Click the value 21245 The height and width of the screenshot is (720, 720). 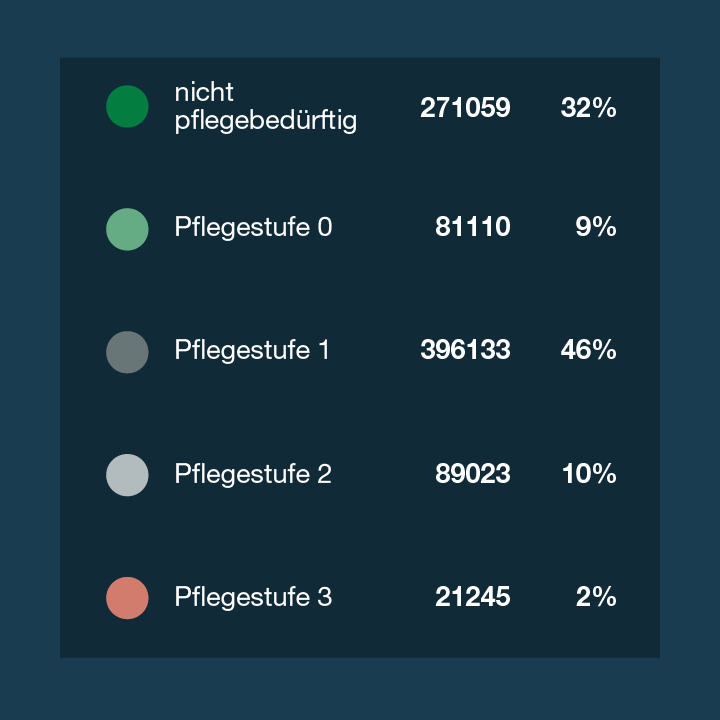(472, 596)
